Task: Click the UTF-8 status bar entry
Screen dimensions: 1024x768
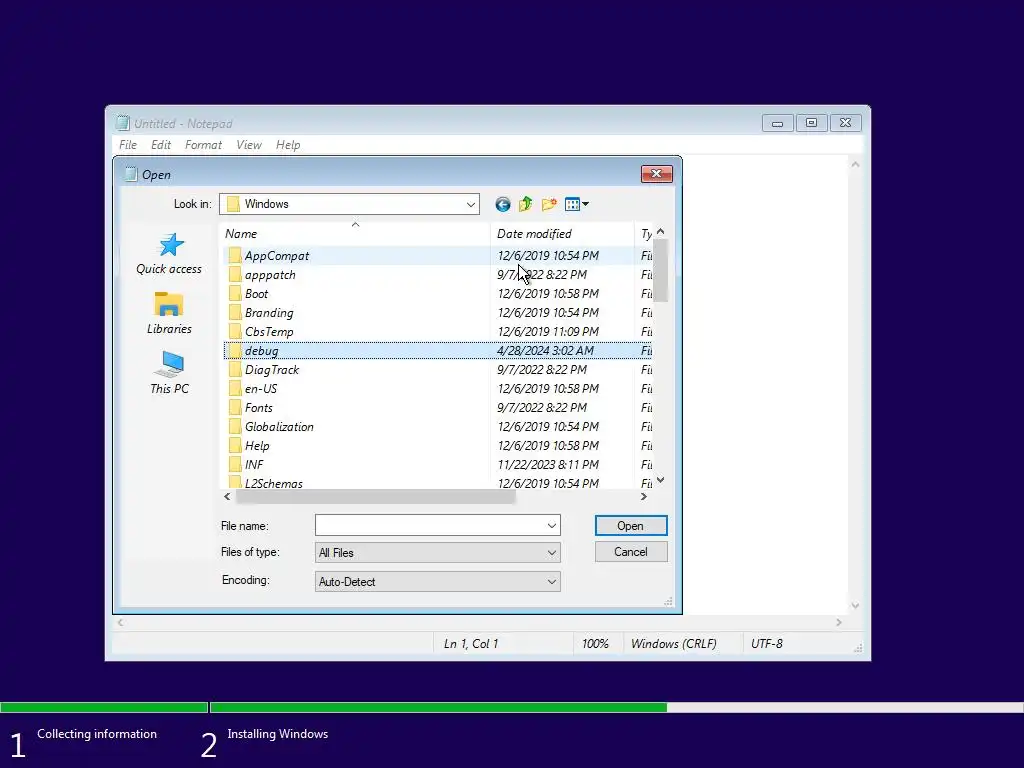Action: click(x=767, y=643)
